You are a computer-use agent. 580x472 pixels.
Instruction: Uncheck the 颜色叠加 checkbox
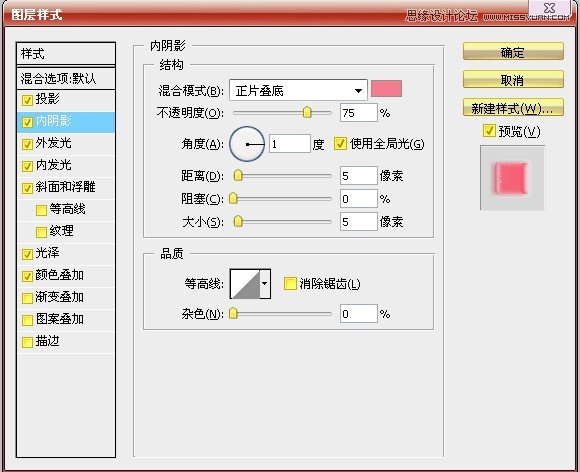[x=27, y=276]
